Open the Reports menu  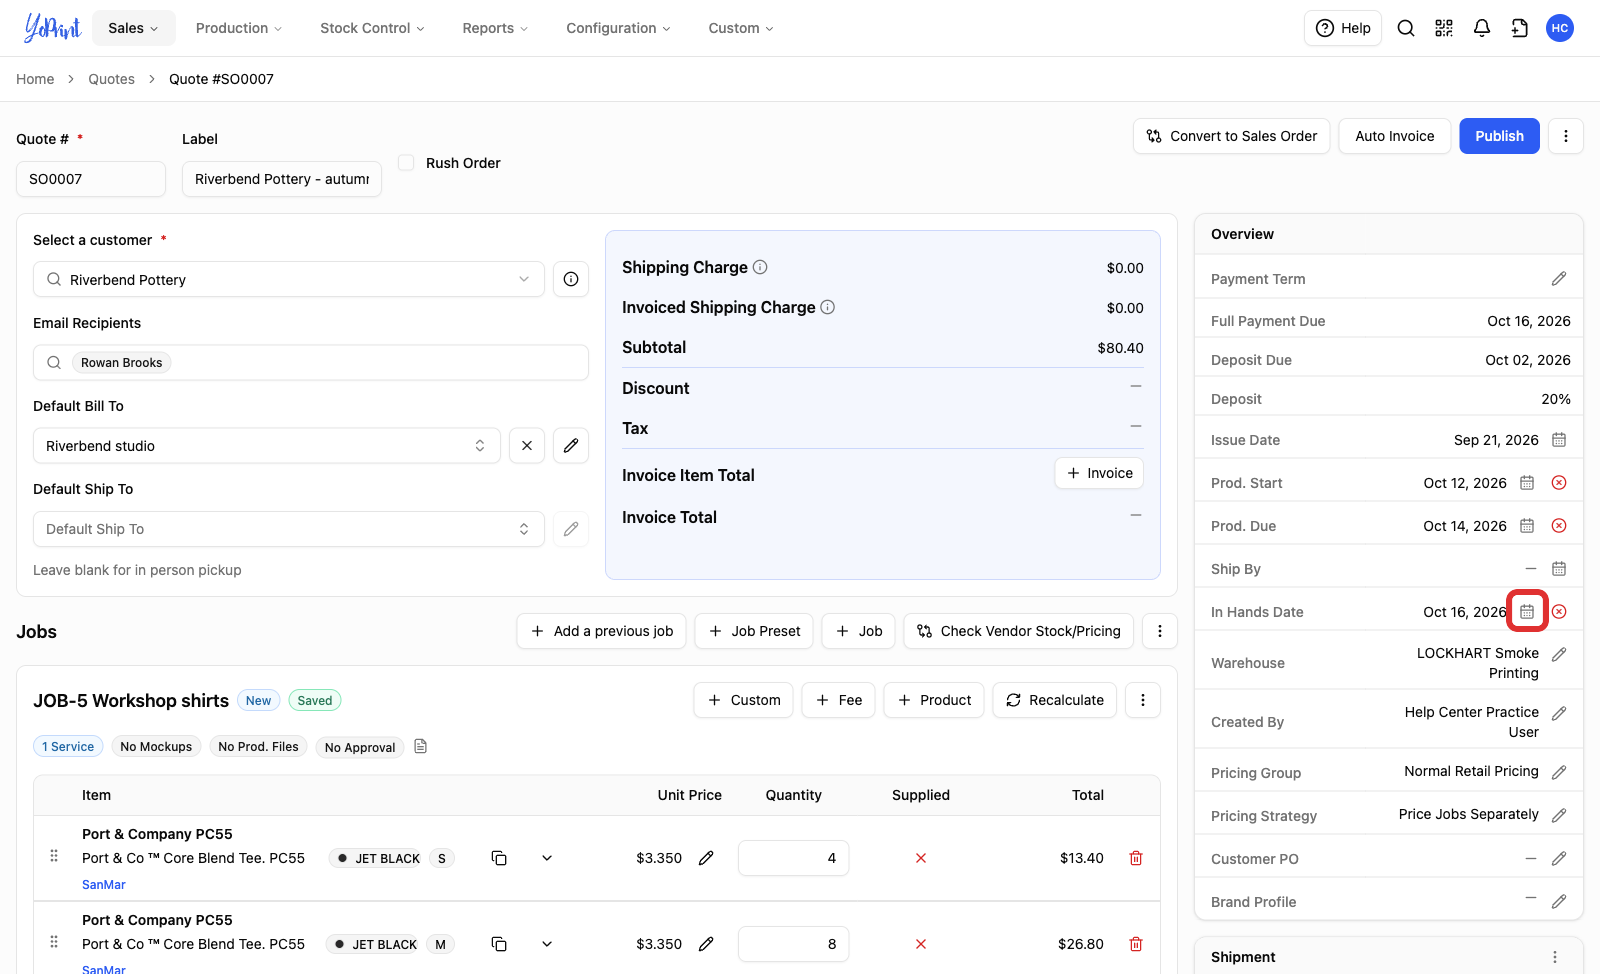[495, 28]
